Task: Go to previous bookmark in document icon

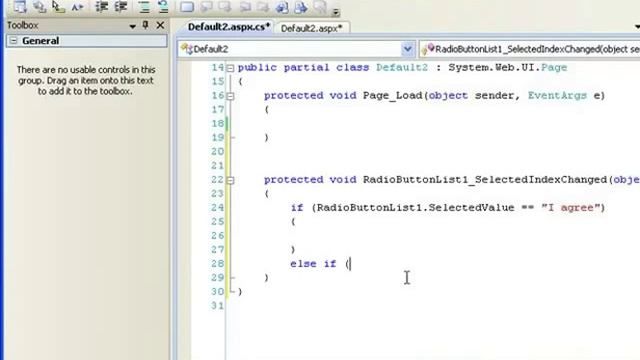Action: 282,7
